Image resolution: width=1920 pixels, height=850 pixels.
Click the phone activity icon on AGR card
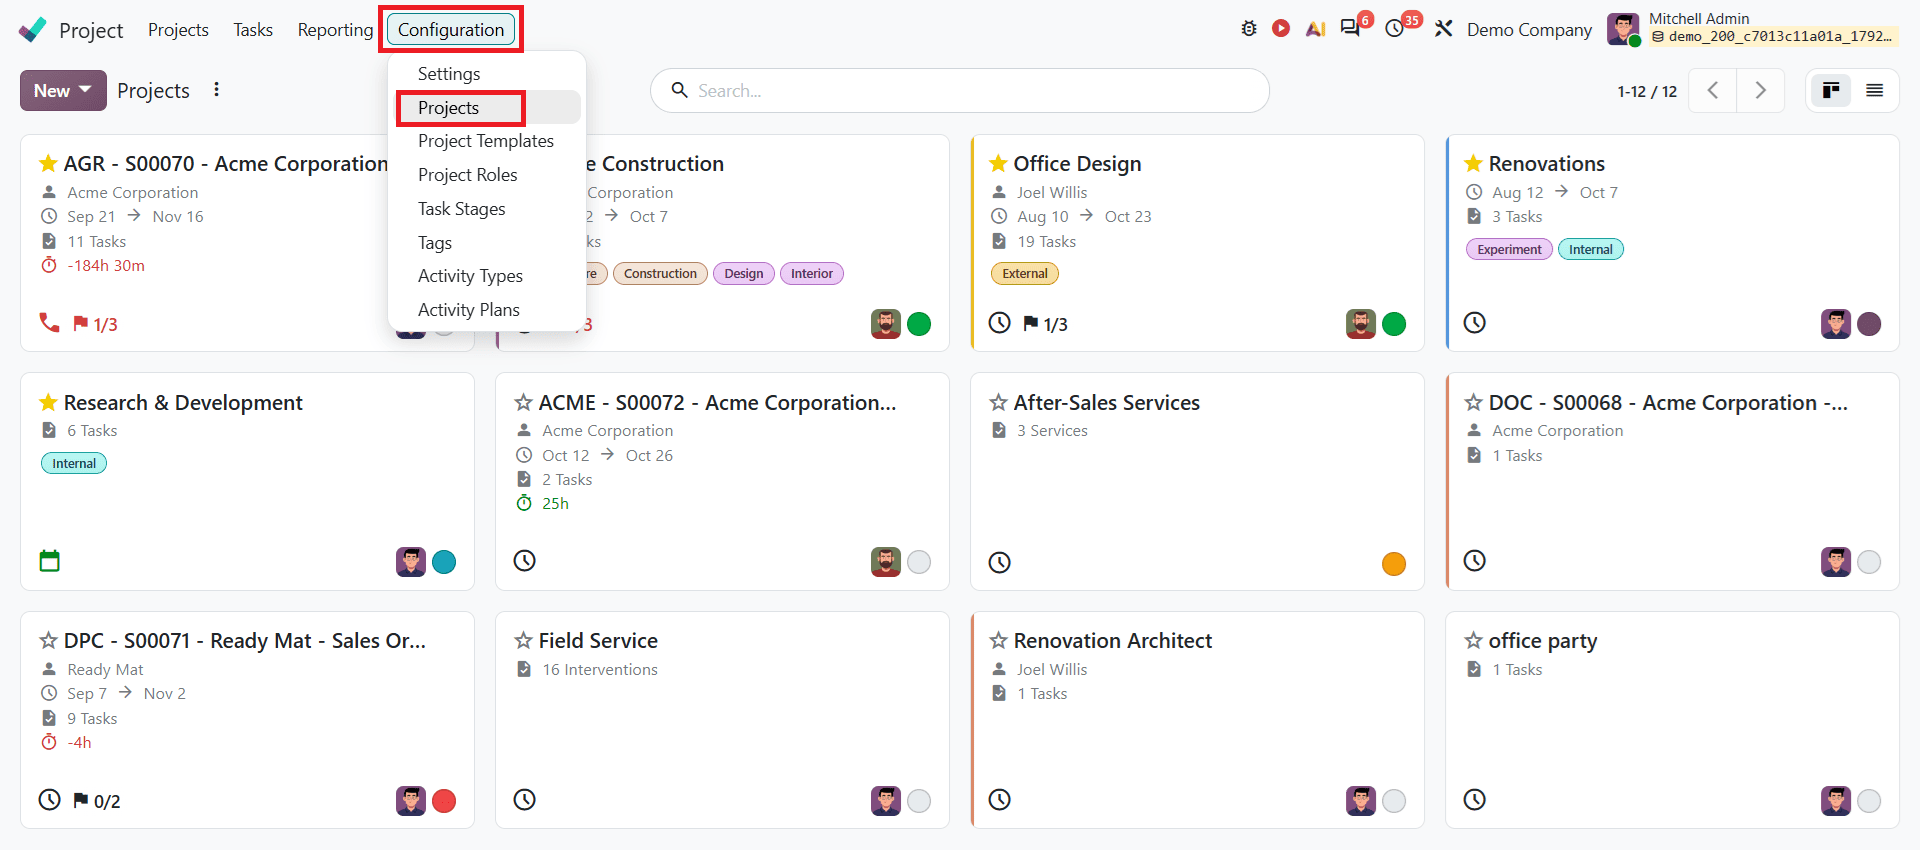tap(49, 323)
